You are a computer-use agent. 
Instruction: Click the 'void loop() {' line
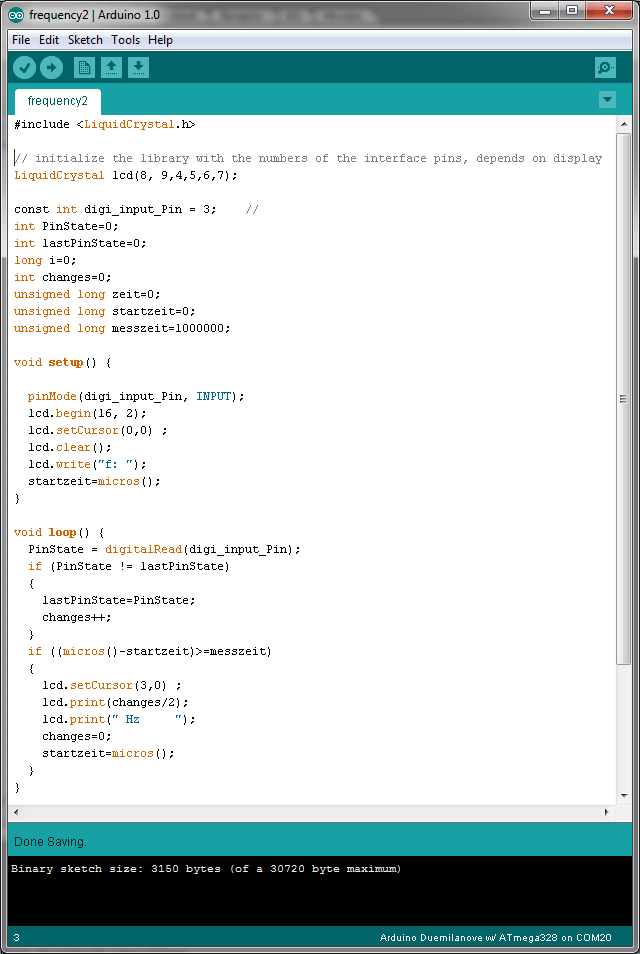59,533
